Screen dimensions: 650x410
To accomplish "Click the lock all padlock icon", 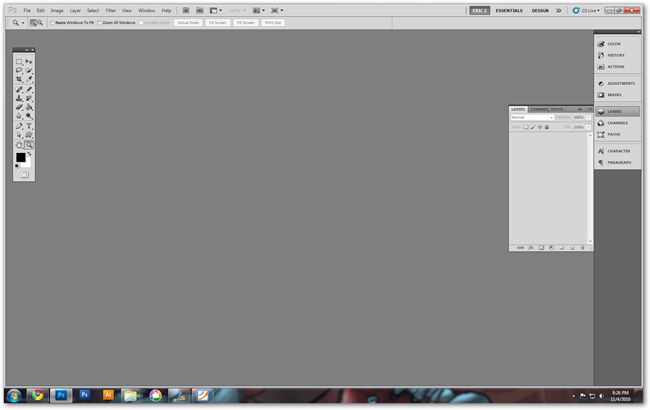I will tap(547, 127).
